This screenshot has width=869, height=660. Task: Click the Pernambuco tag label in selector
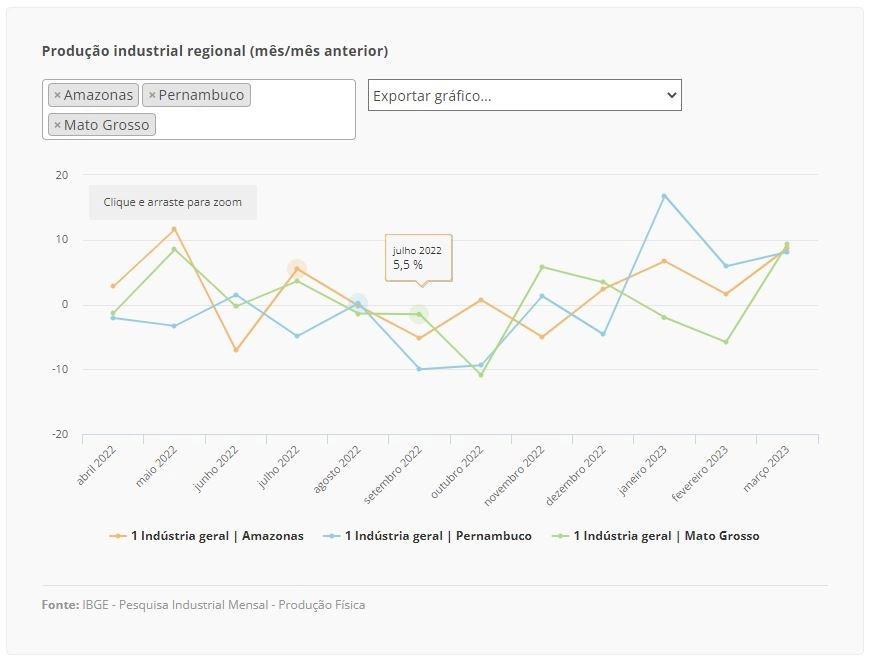tap(201, 95)
